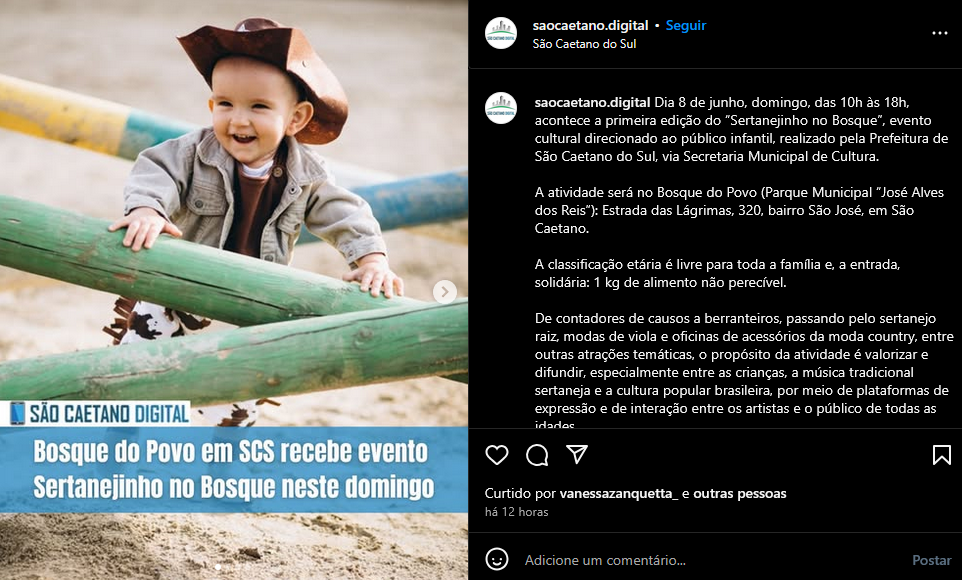Submit comment with the Postar button
The image size is (962, 580).
tap(931, 560)
